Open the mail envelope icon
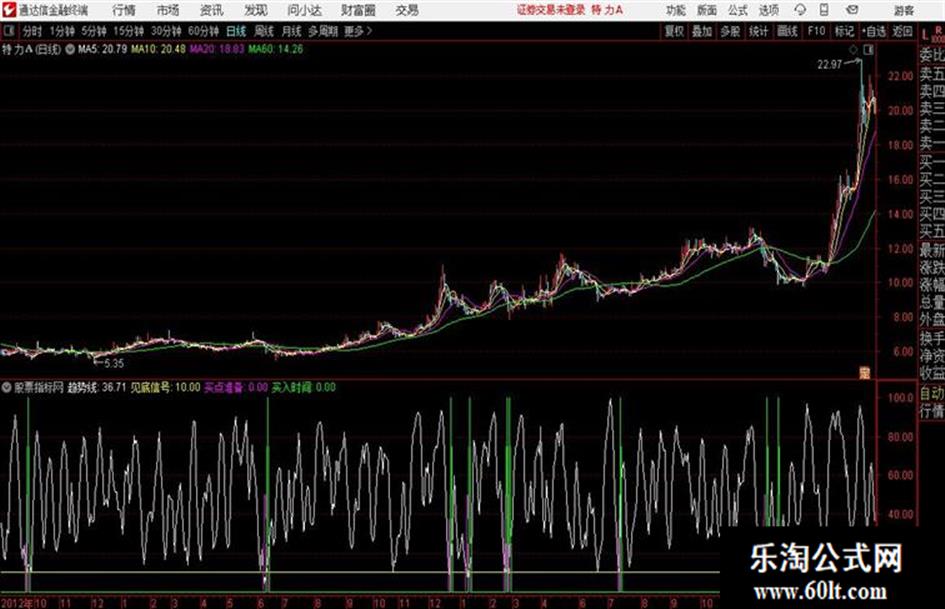 click(852, 10)
